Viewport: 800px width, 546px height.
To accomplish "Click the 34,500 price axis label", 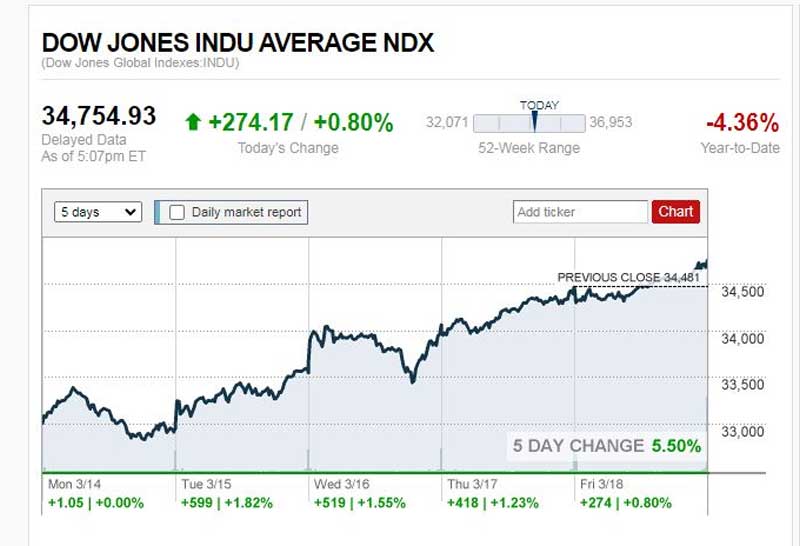I will click(743, 292).
